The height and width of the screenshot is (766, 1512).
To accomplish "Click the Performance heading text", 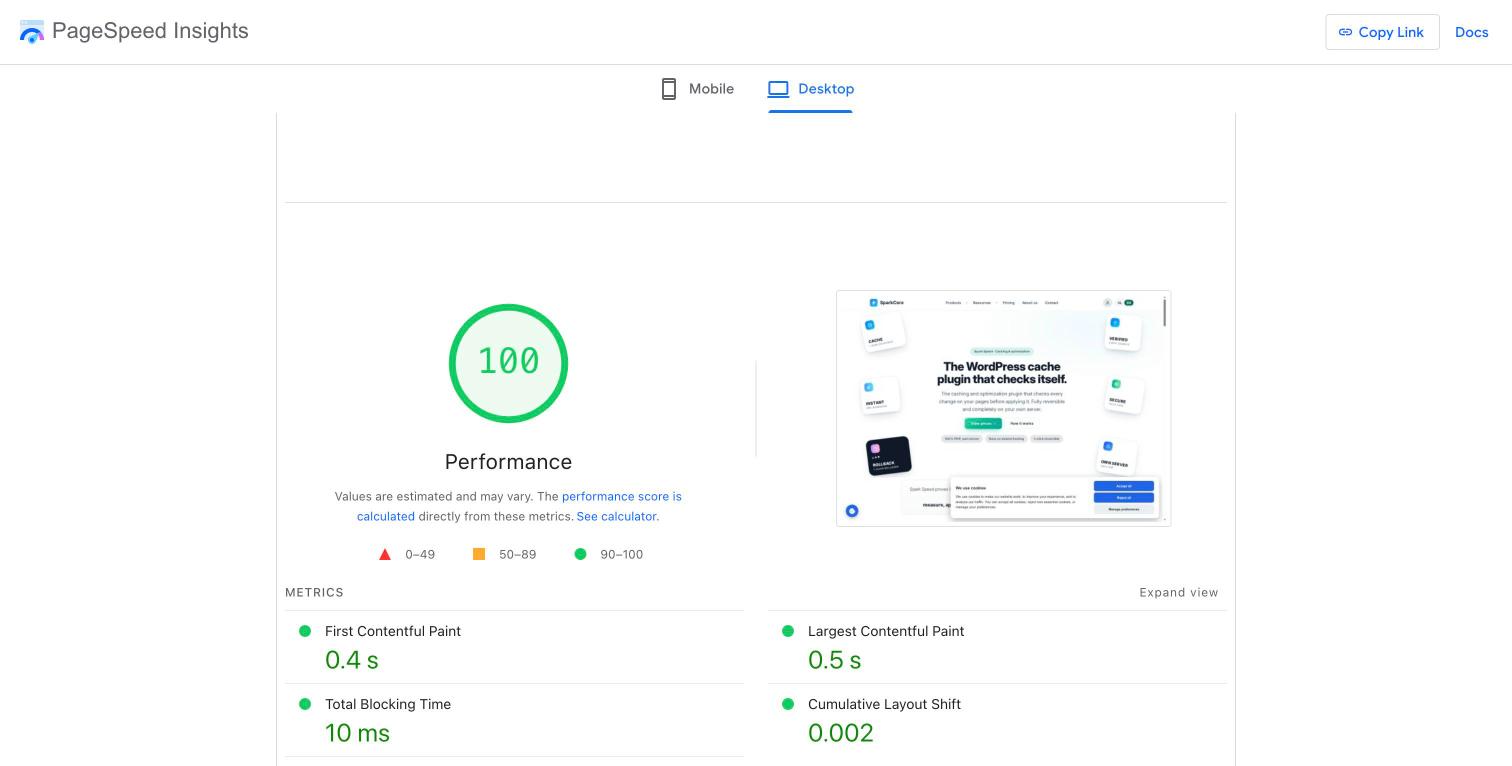I will (x=508, y=462).
